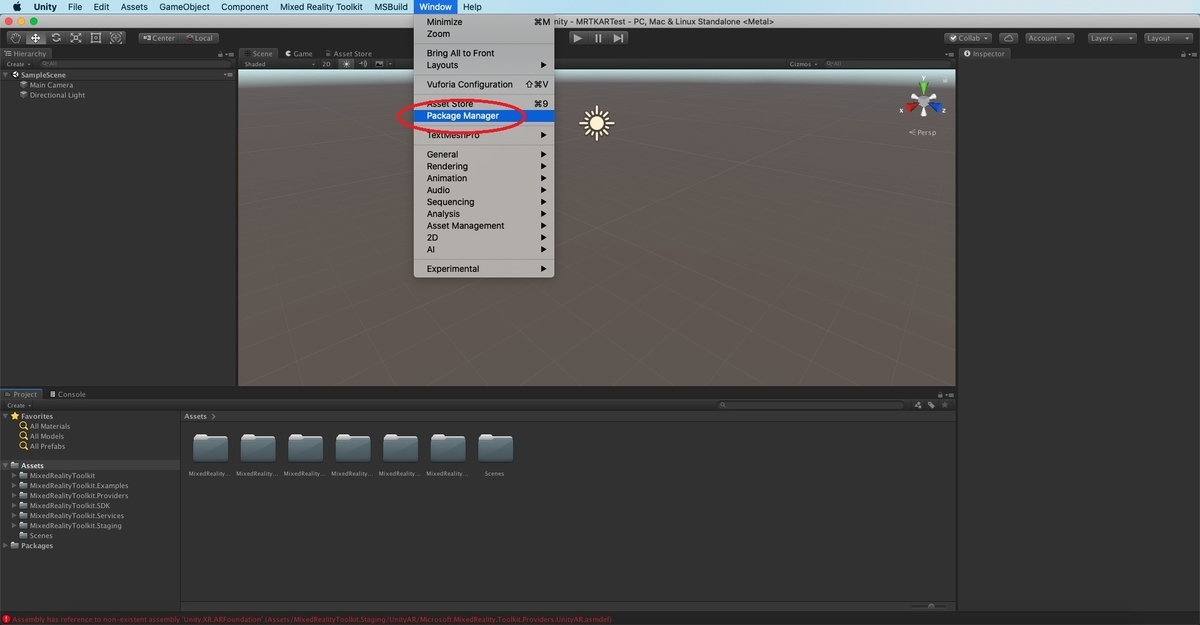Open Vuforia Configuration menu item
1200x625 pixels.
click(x=484, y=85)
